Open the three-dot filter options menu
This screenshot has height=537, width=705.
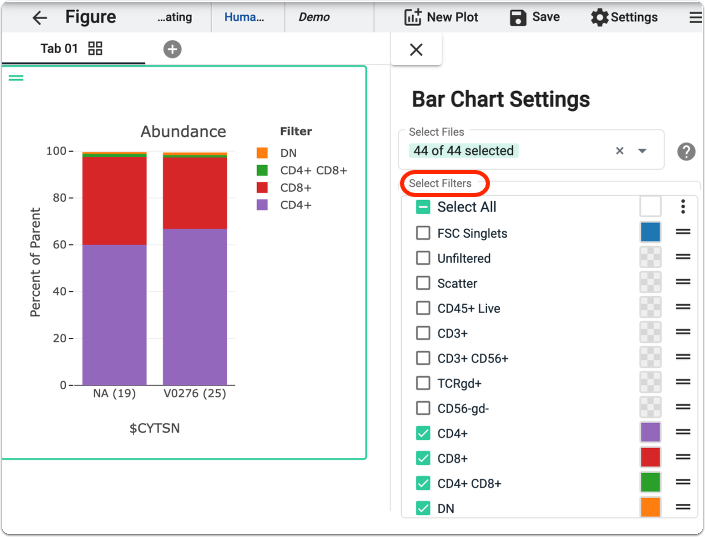683,206
